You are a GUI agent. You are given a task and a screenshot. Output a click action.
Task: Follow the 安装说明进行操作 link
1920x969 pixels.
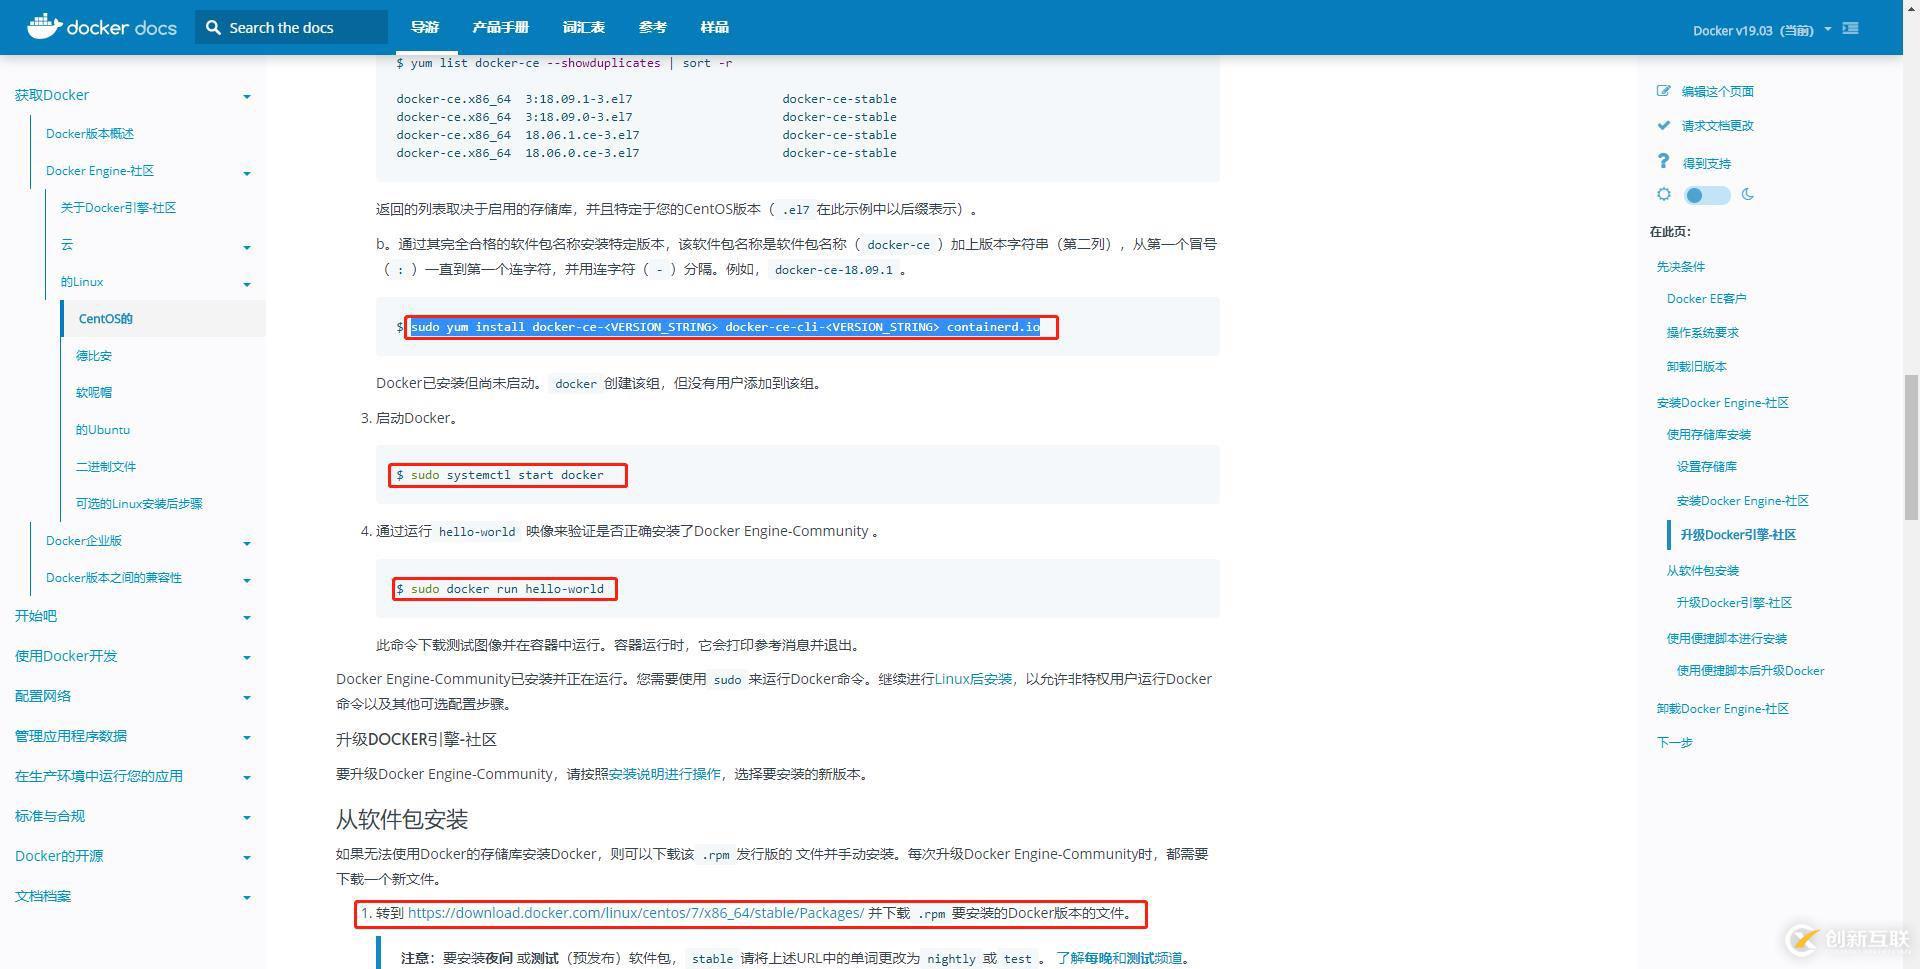pos(664,774)
